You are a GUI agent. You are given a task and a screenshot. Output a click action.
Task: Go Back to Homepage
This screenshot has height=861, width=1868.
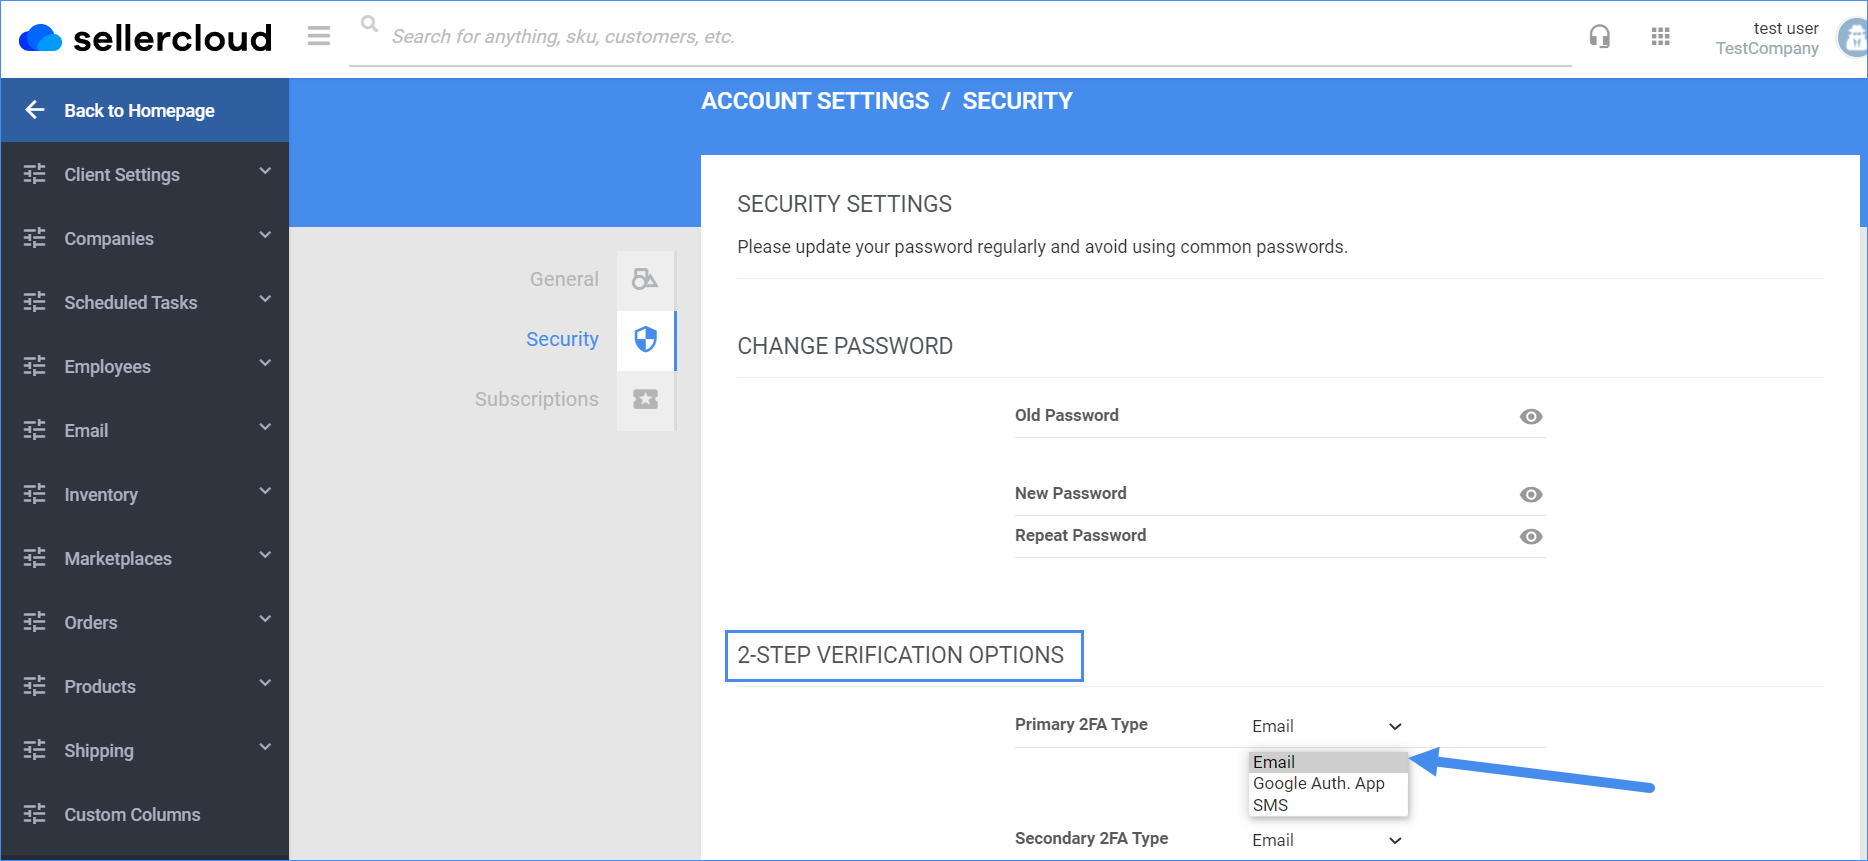point(145,110)
